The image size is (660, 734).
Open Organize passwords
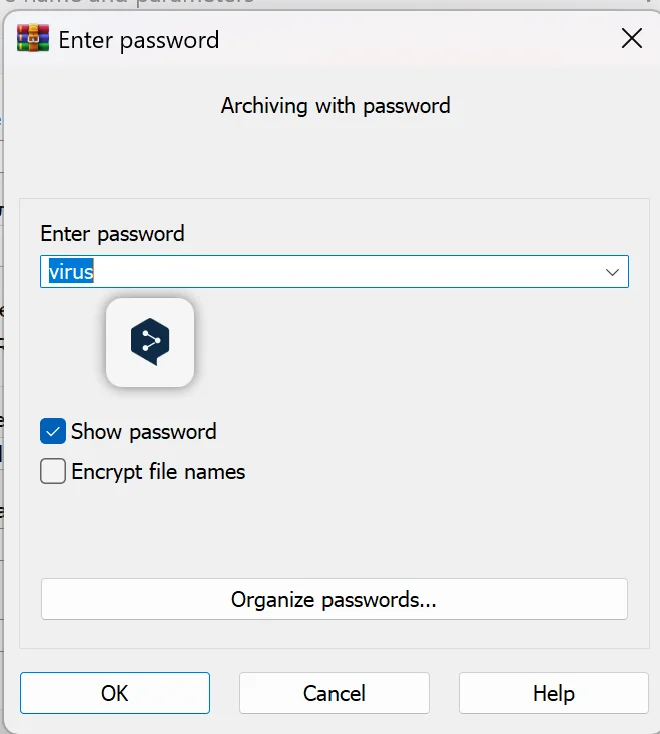point(334,599)
